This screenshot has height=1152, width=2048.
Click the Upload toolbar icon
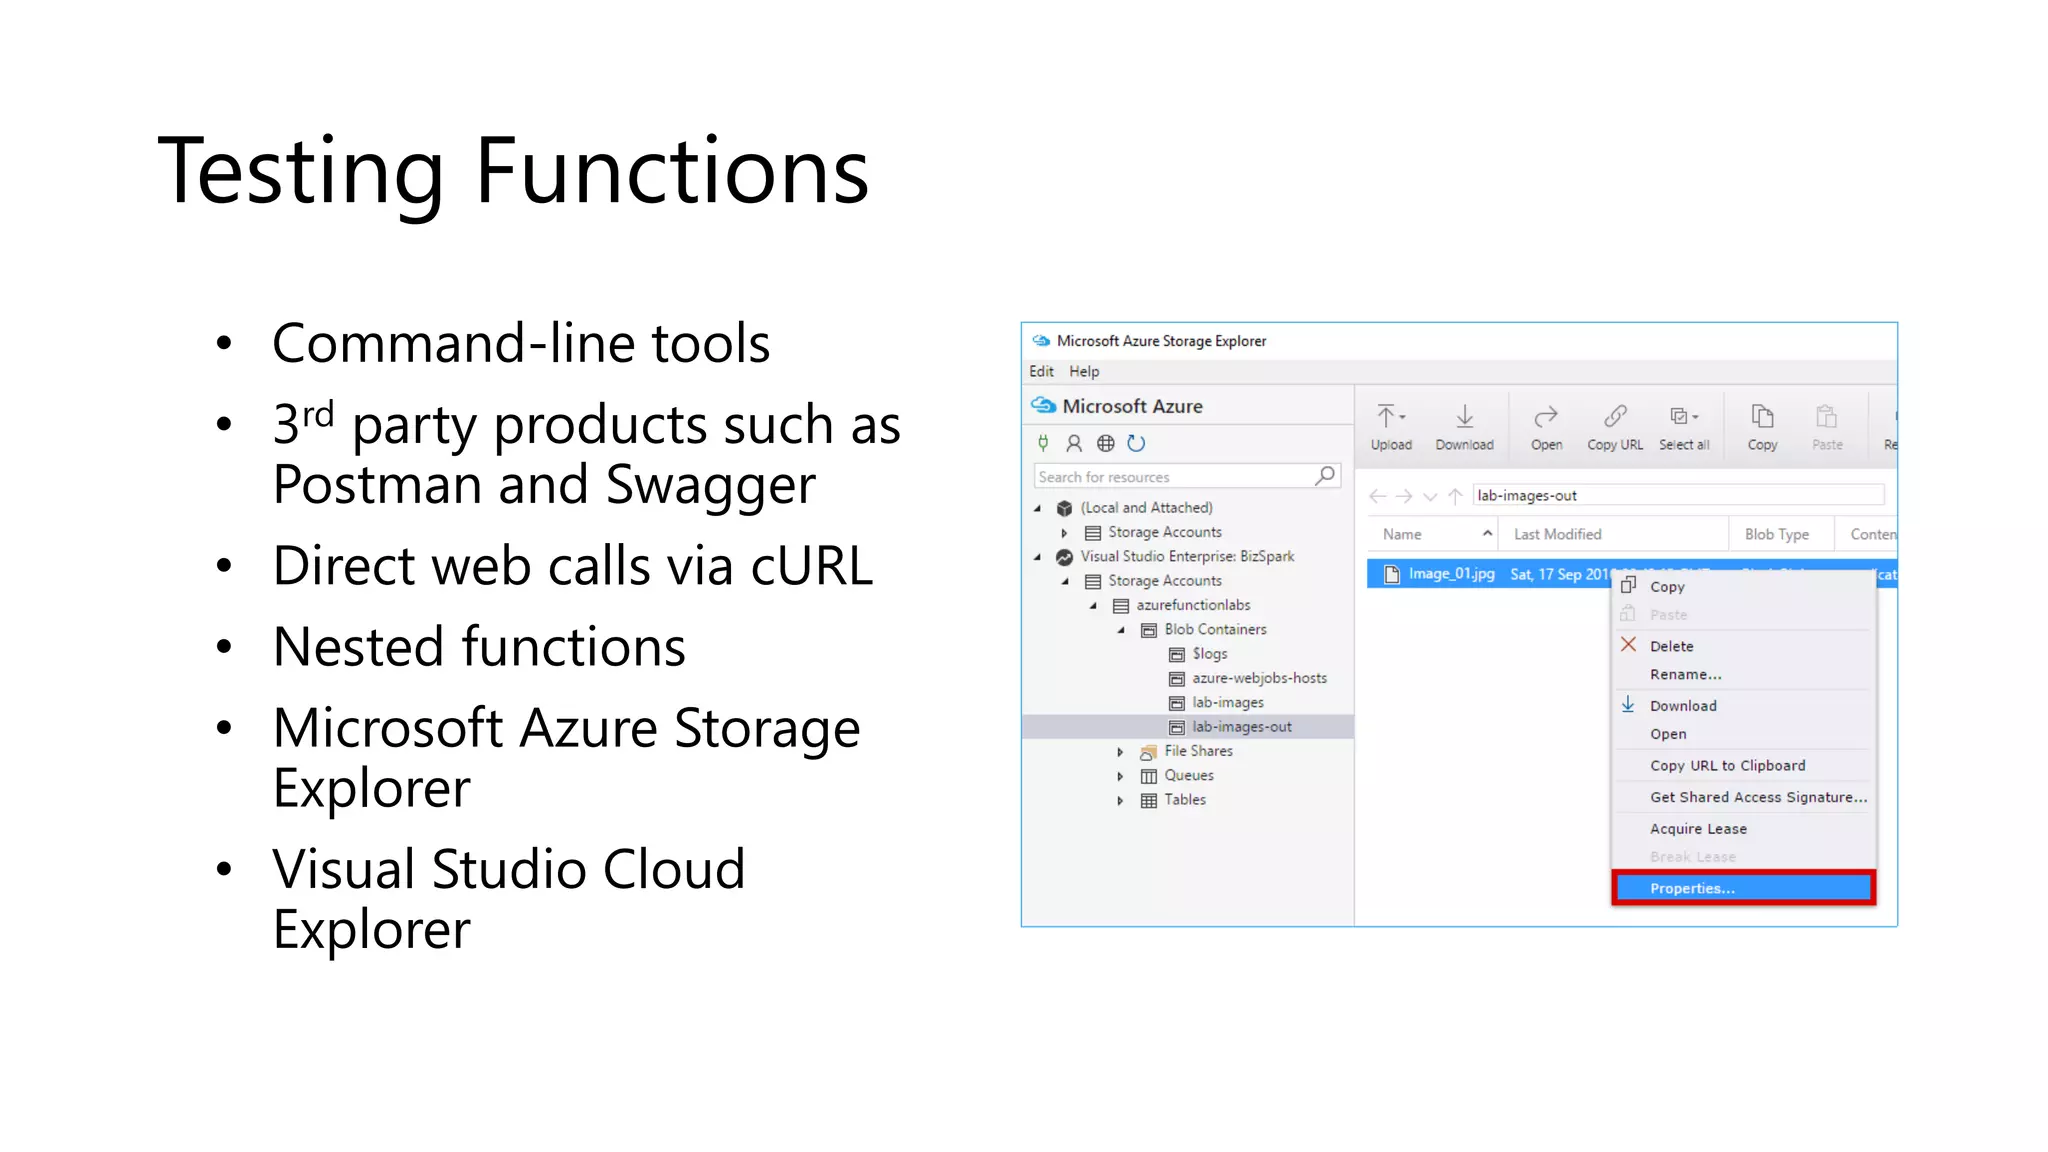click(x=1390, y=427)
